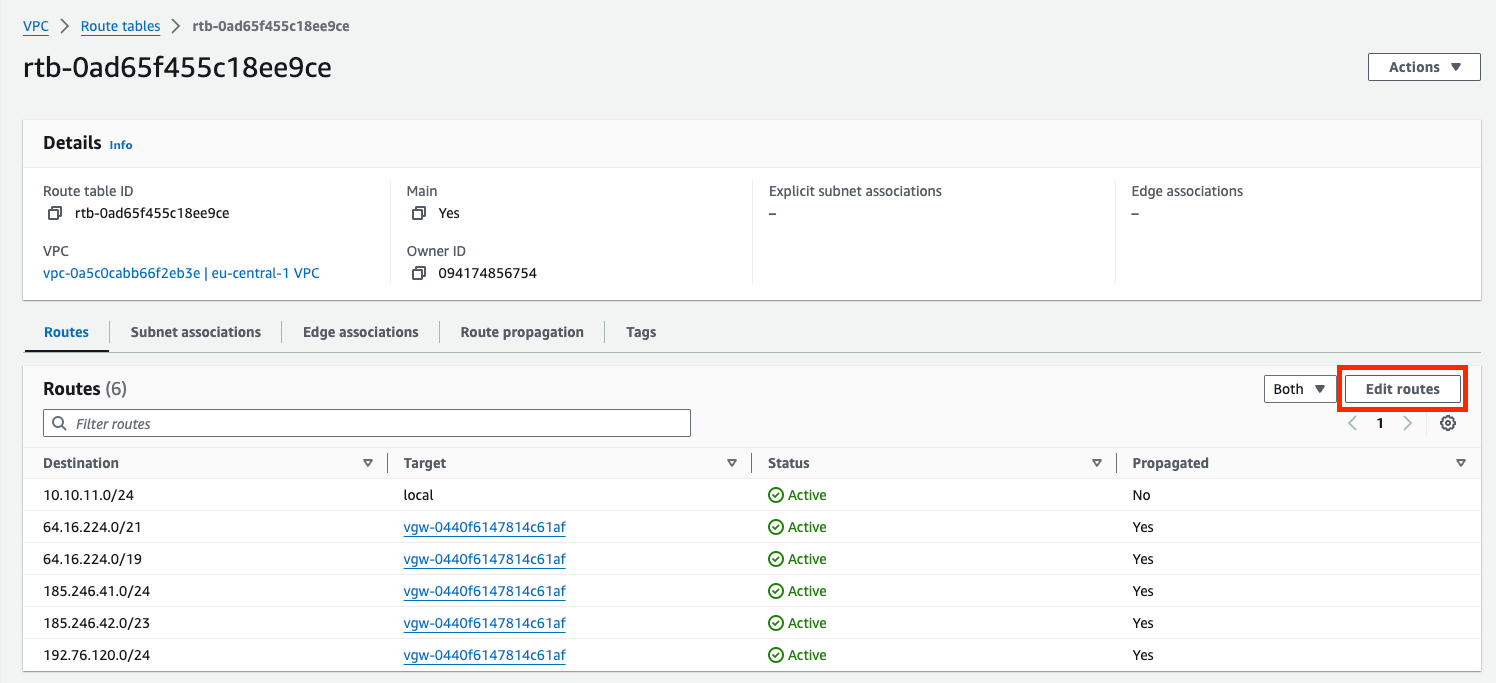Image resolution: width=1496 pixels, height=683 pixels.
Task: Copy the Owner ID value
Action: coord(418,273)
